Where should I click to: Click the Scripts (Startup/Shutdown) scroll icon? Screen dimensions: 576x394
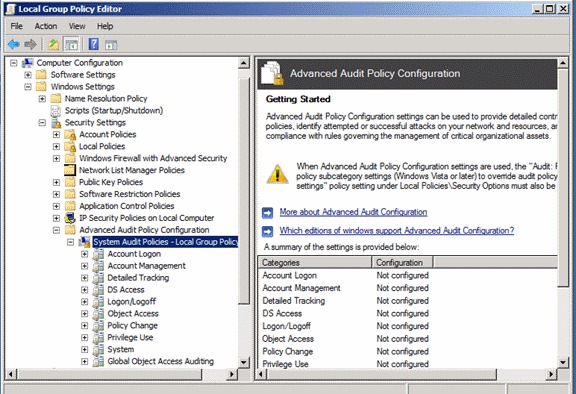55,111
